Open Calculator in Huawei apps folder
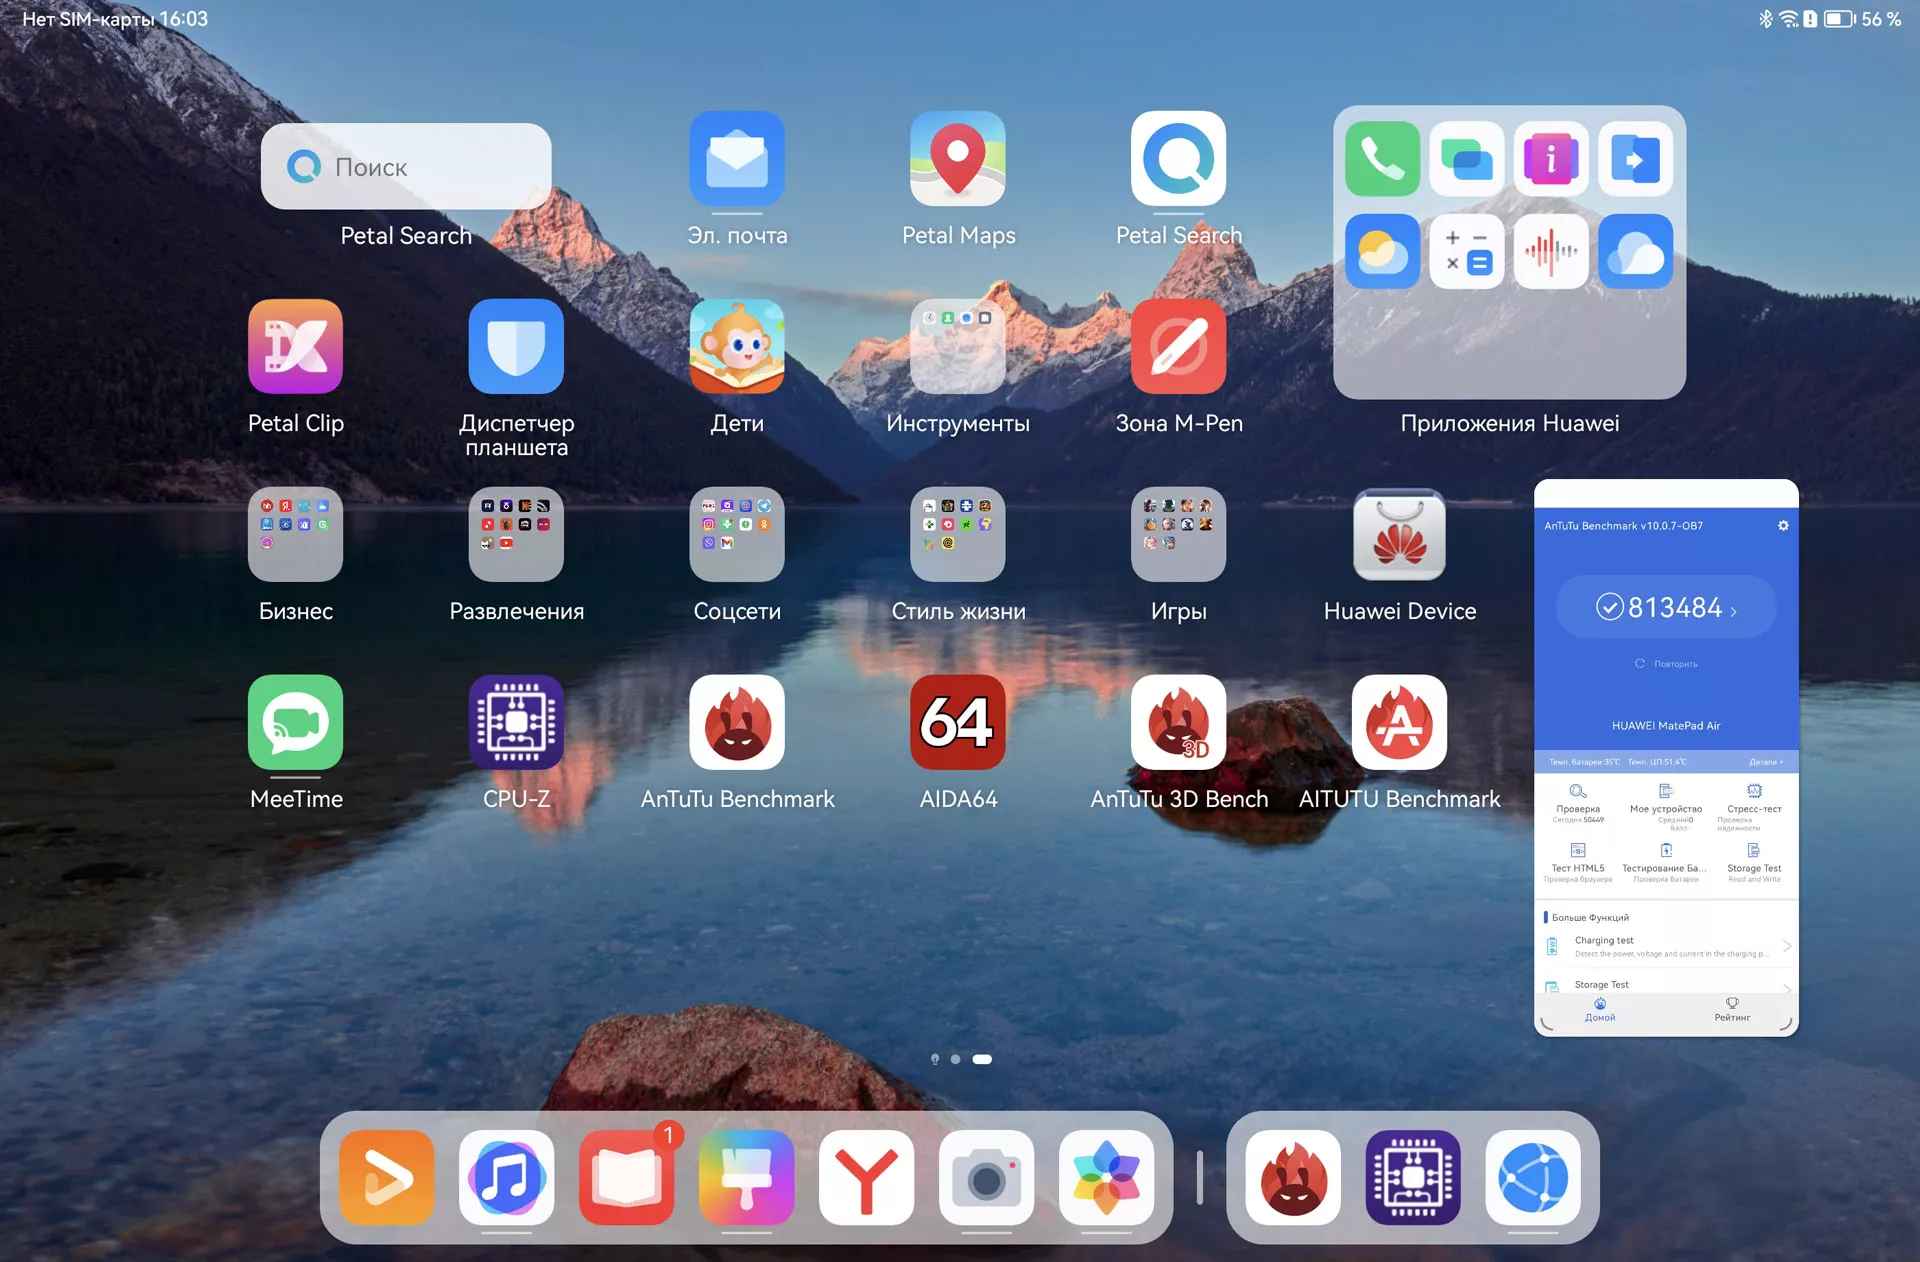1920x1262 pixels. 1467,251
